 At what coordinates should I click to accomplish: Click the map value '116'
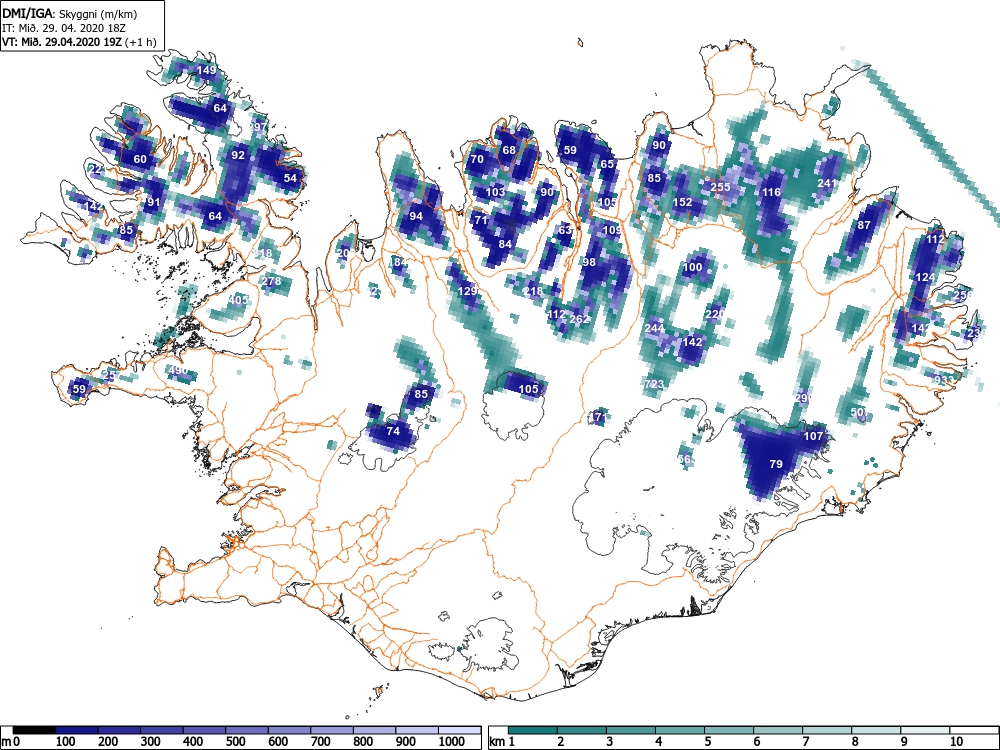coord(771,192)
